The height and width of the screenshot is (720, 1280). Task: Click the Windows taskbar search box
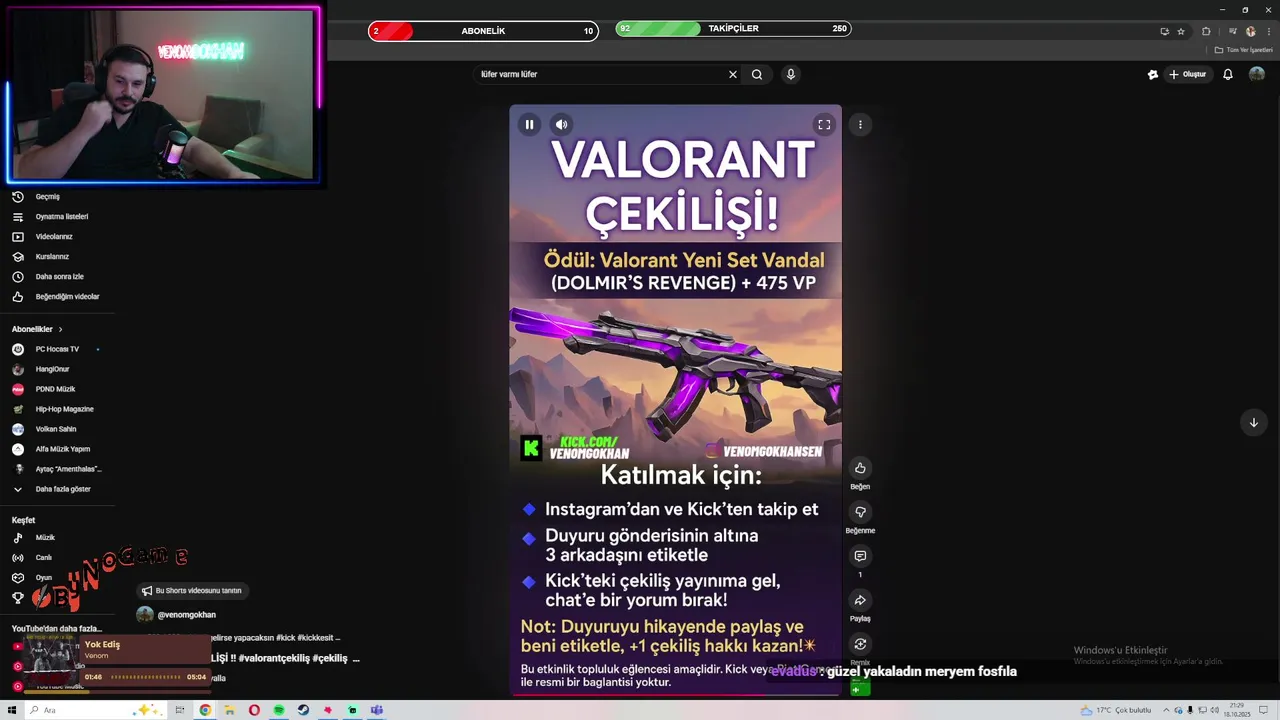click(x=95, y=710)
